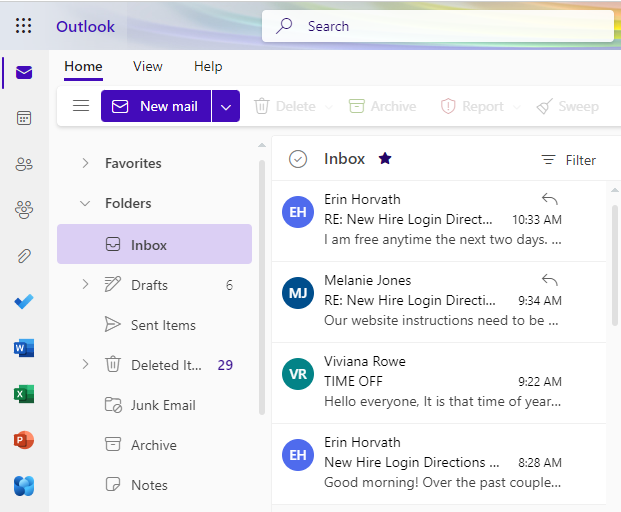Open Erin Horvath's 10:33 AM email
The image size is (621, 512).
[x=439, y=221]
